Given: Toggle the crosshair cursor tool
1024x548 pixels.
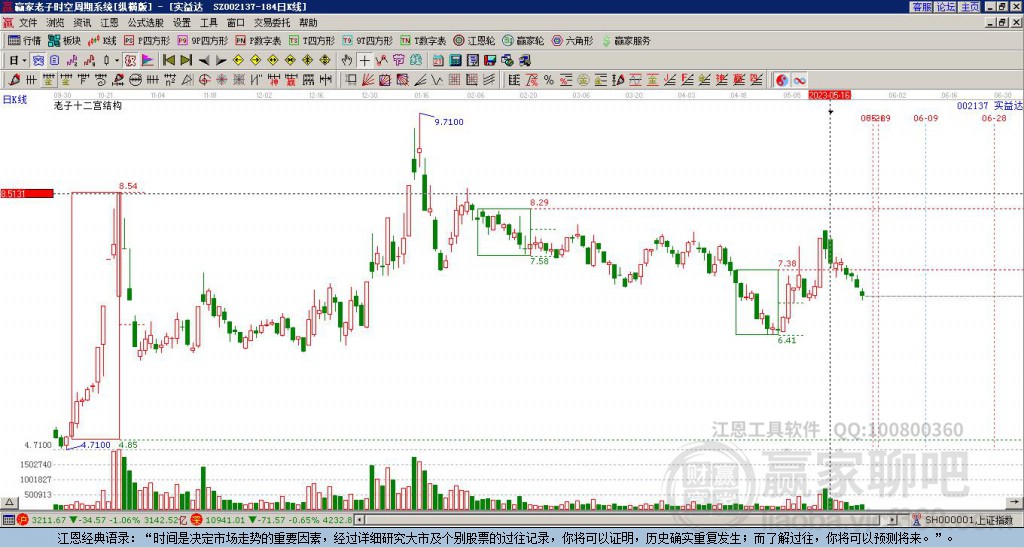Looking at the screenshot, I should (364, 61).
